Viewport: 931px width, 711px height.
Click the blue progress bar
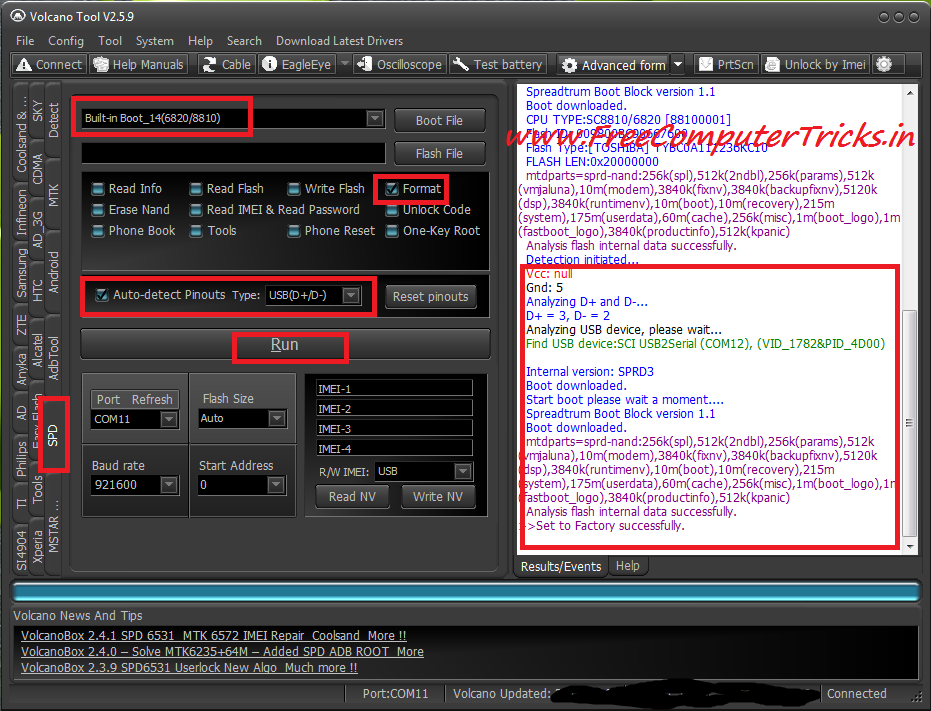(466, 592)
